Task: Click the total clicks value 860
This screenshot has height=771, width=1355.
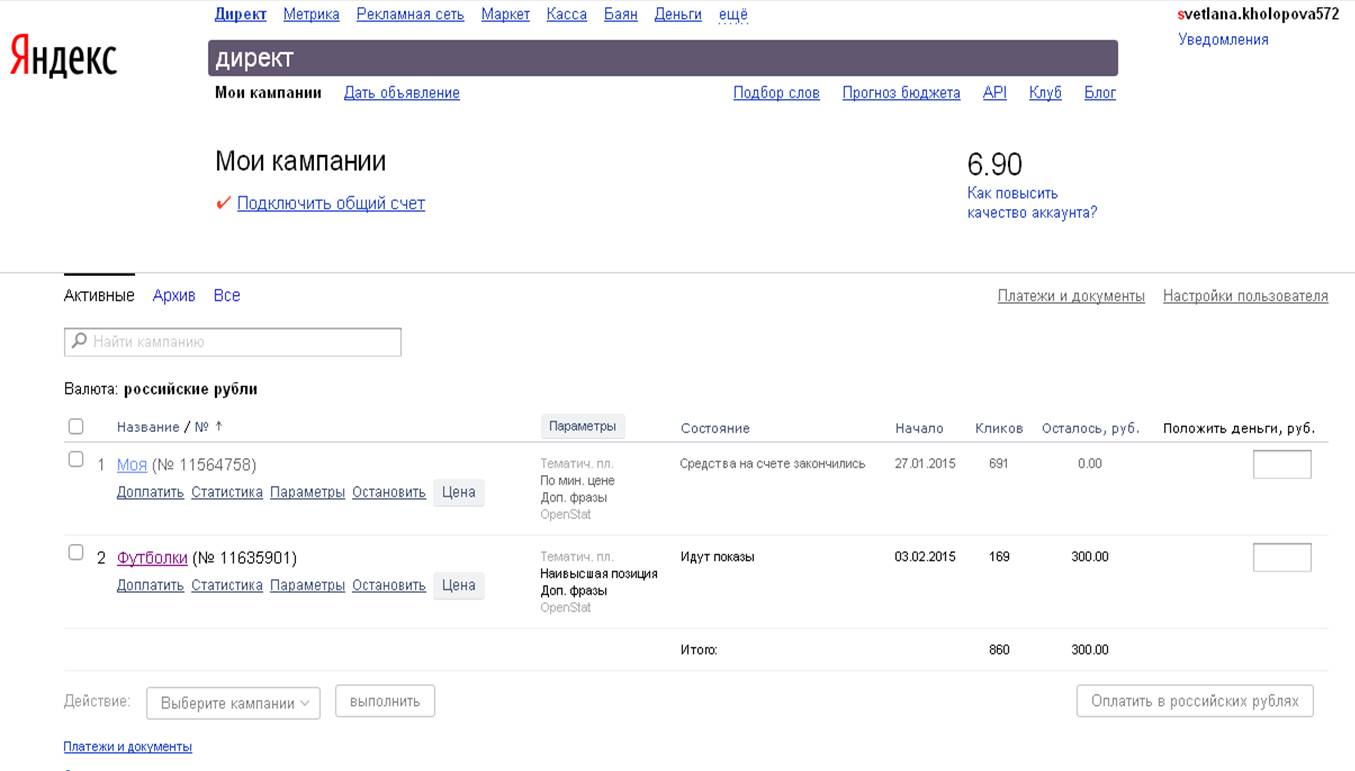Action: (999, 650)
